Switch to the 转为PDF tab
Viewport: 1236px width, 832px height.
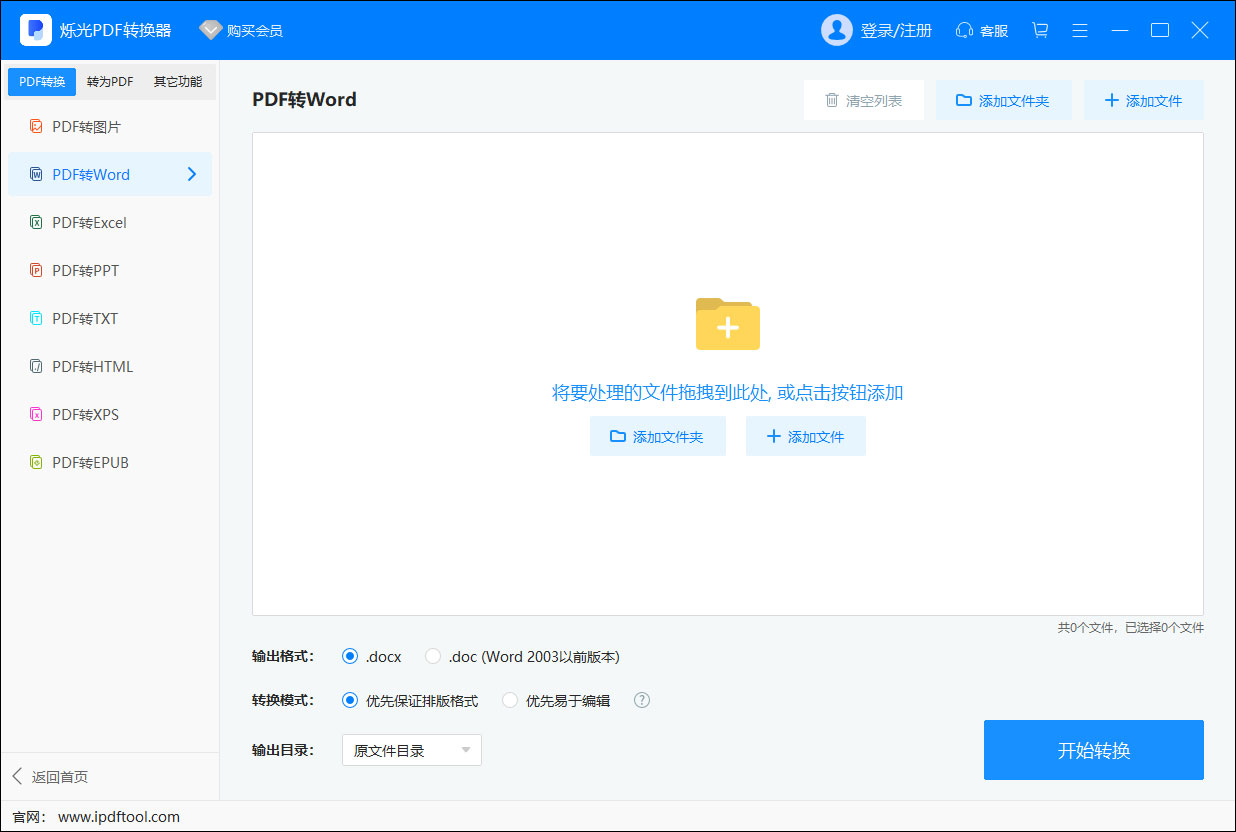pyautogui.click(x=110, y=82)
